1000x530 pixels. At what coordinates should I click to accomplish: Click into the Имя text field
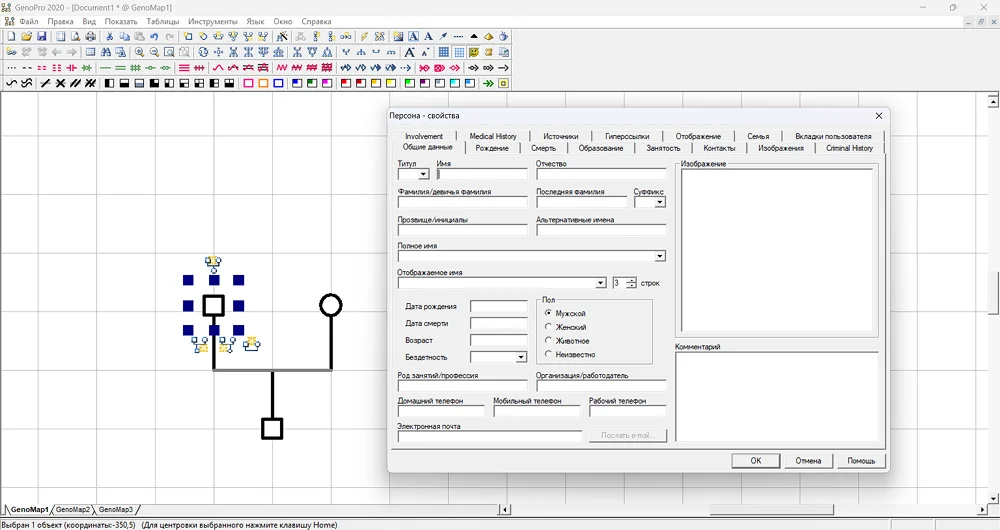[482, 174]
